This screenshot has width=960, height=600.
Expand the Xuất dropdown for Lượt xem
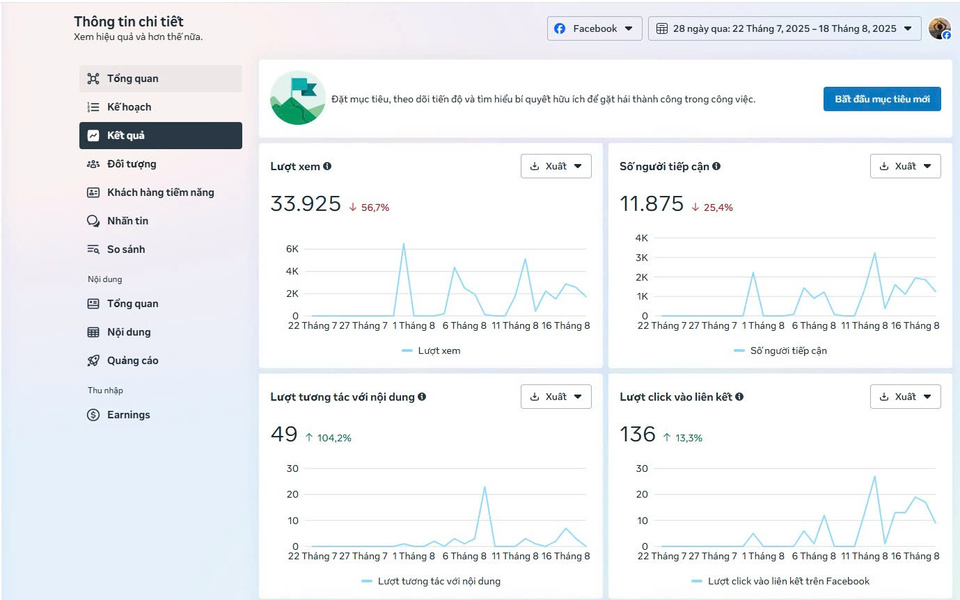click(x=556, y=166)
